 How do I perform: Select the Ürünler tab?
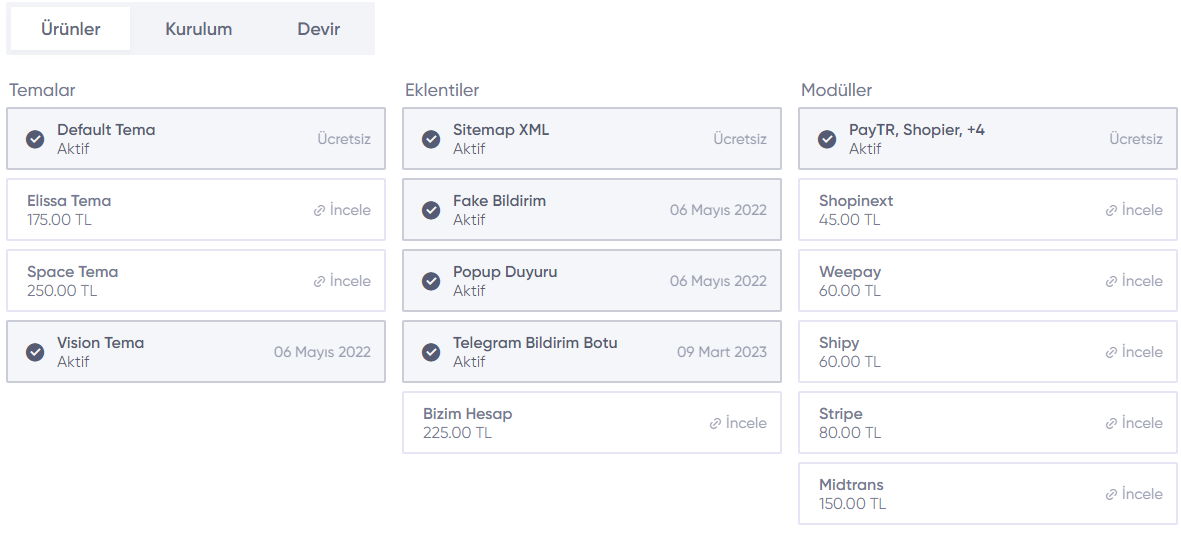pos(71,29)
